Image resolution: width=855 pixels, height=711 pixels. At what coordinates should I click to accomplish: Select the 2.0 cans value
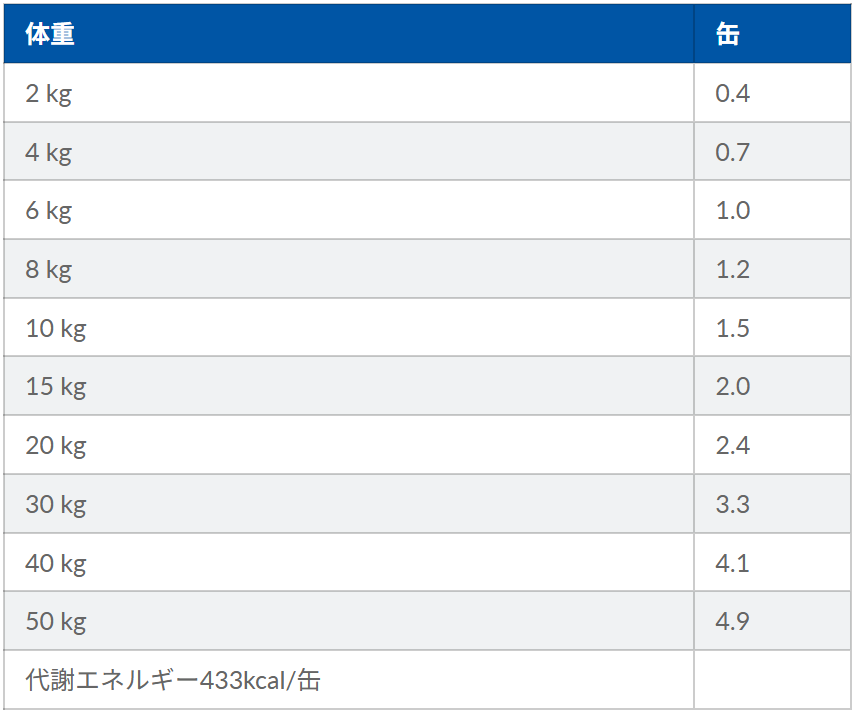coord(733,387)
